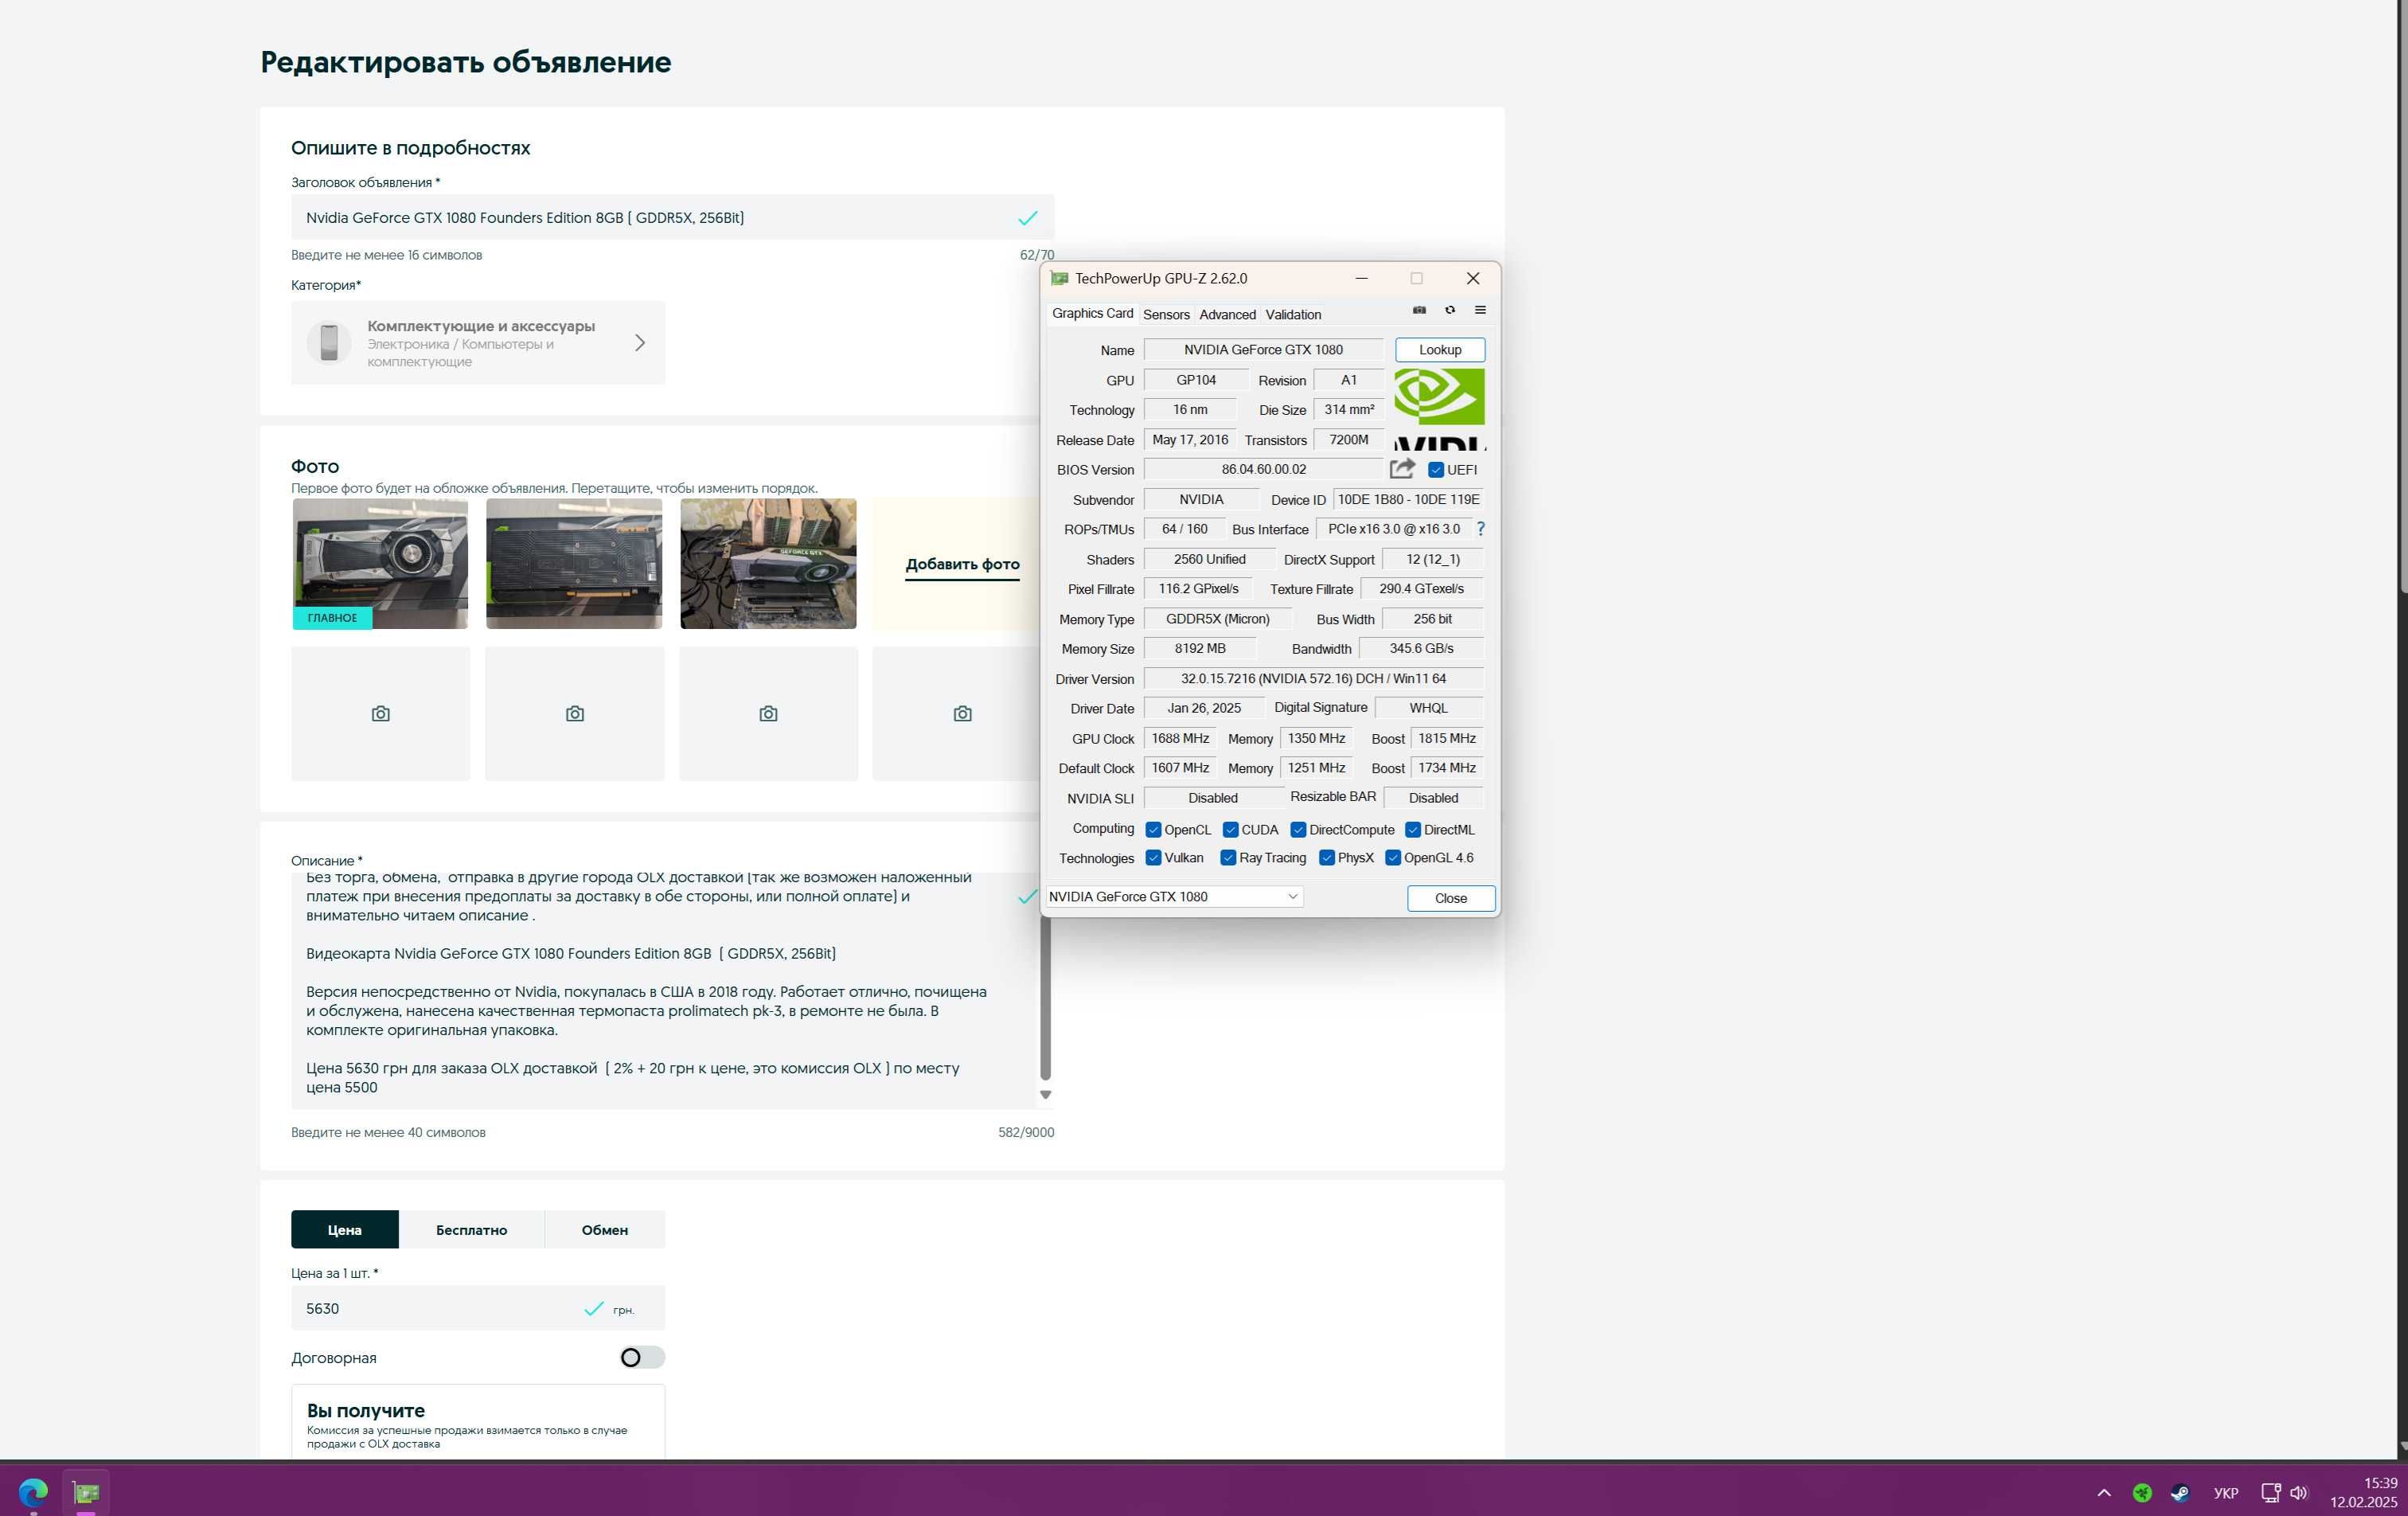Show hidden tray icons chevron
The width and height of the screenshot is (2408, 1516).
(x=2104, y=1493)
